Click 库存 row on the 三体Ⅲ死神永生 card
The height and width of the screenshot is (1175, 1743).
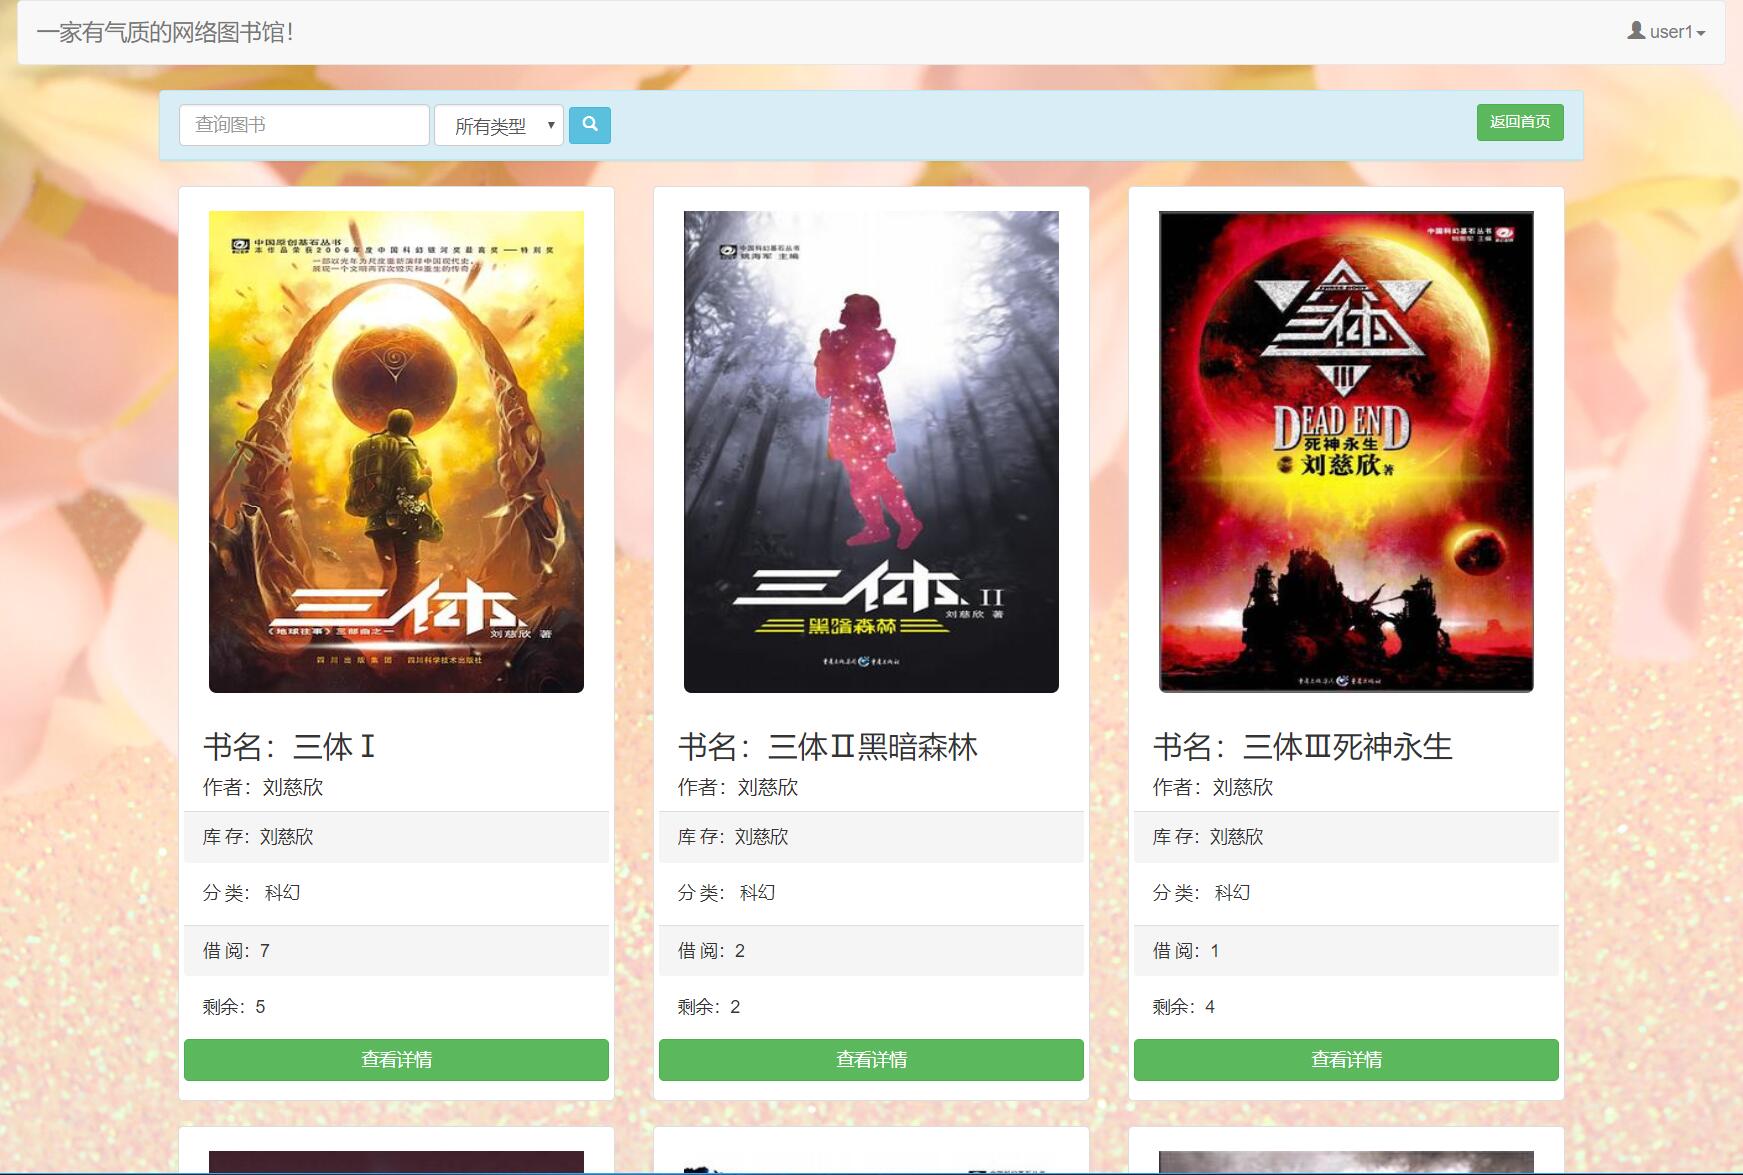click(1346, 837)
